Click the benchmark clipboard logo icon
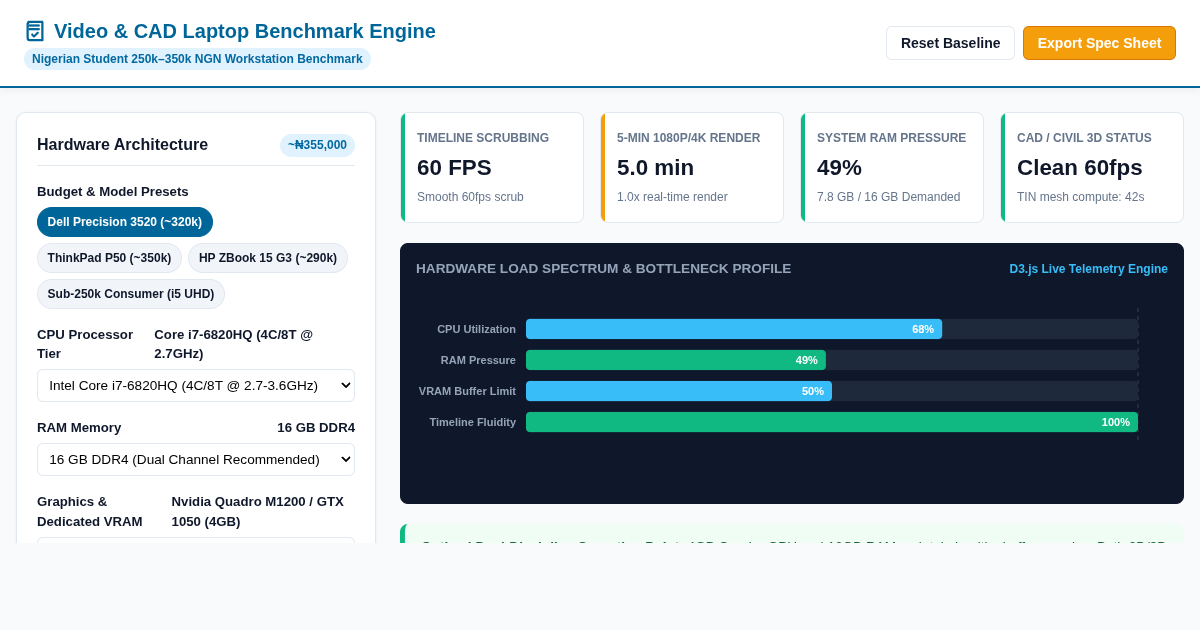The image size is (1200, 630). (x=35, y=31)
